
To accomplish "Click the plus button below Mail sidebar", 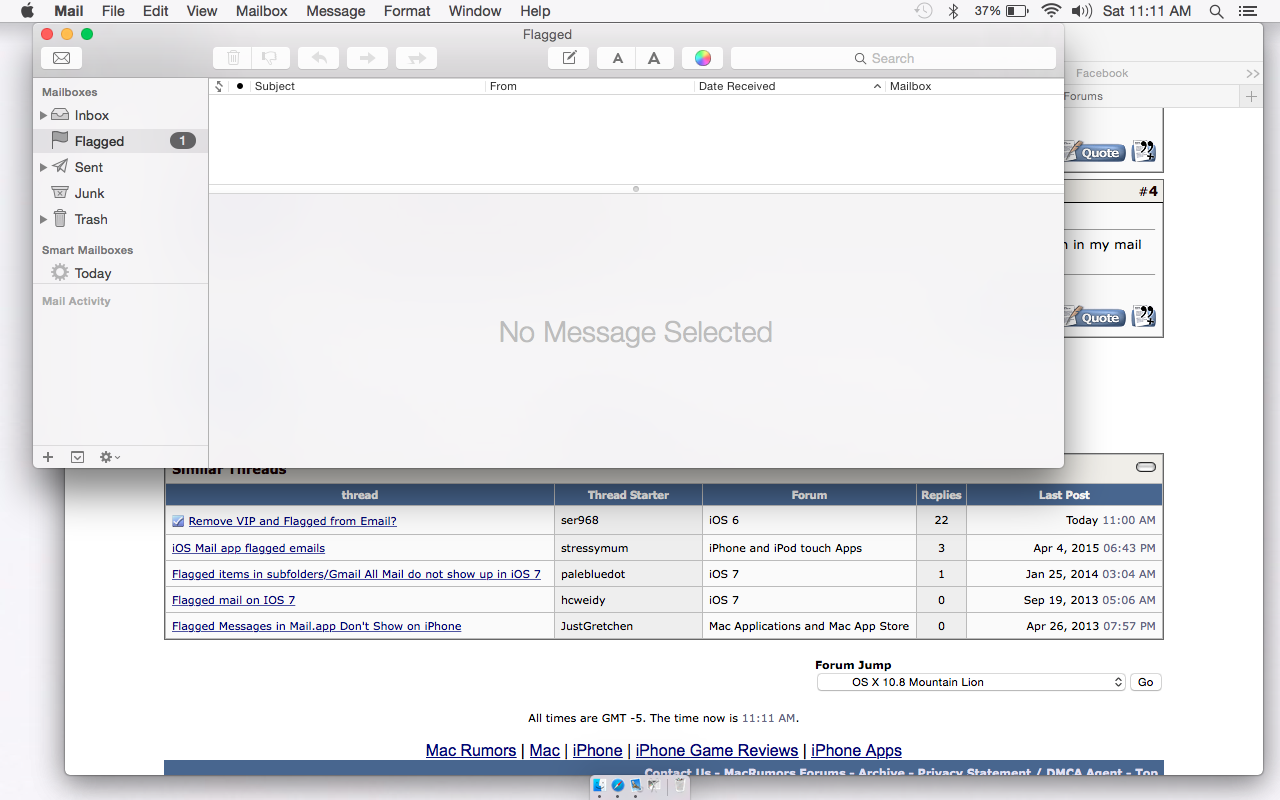I will pyautogui.click(x=48, y=457).
